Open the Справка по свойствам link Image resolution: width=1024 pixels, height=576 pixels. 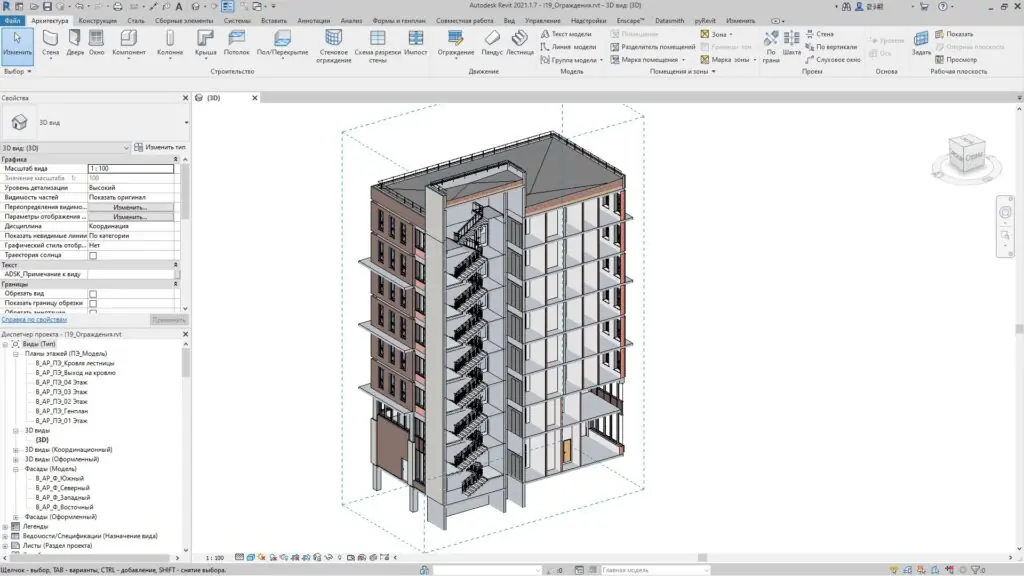[34, 319]
